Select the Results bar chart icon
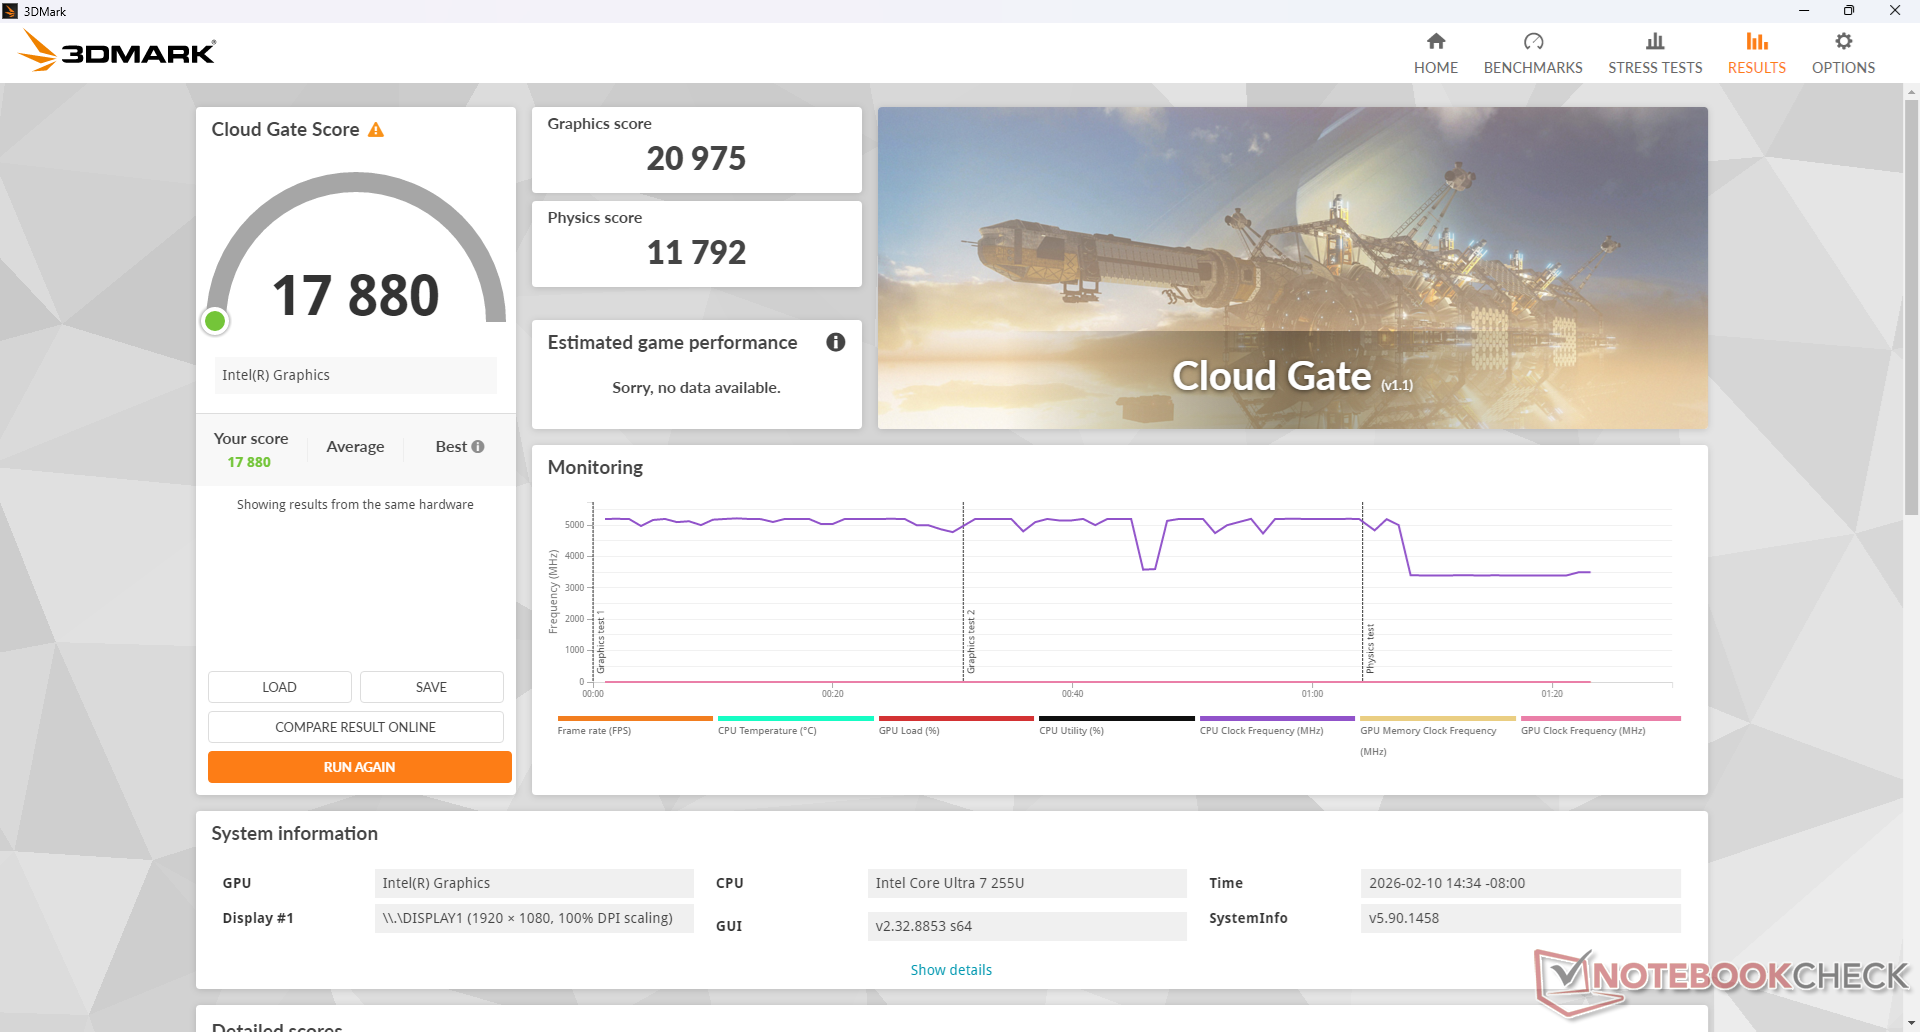 pyautogui.click(x=1756, y=42)
